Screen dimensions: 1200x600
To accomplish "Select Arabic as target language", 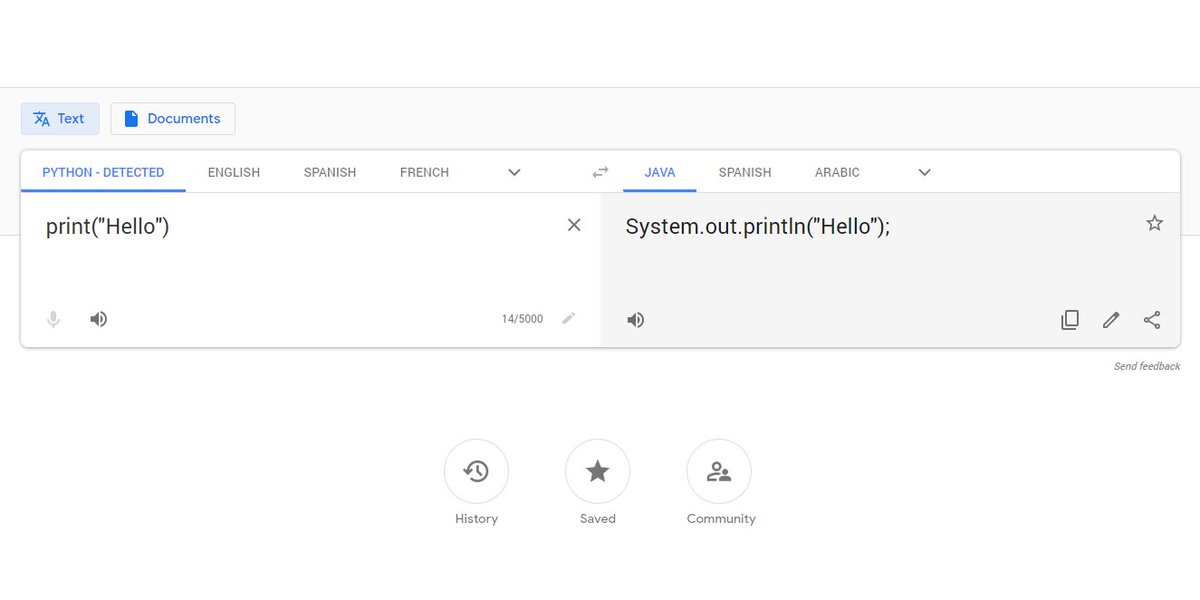I will [x=837, y=172].
